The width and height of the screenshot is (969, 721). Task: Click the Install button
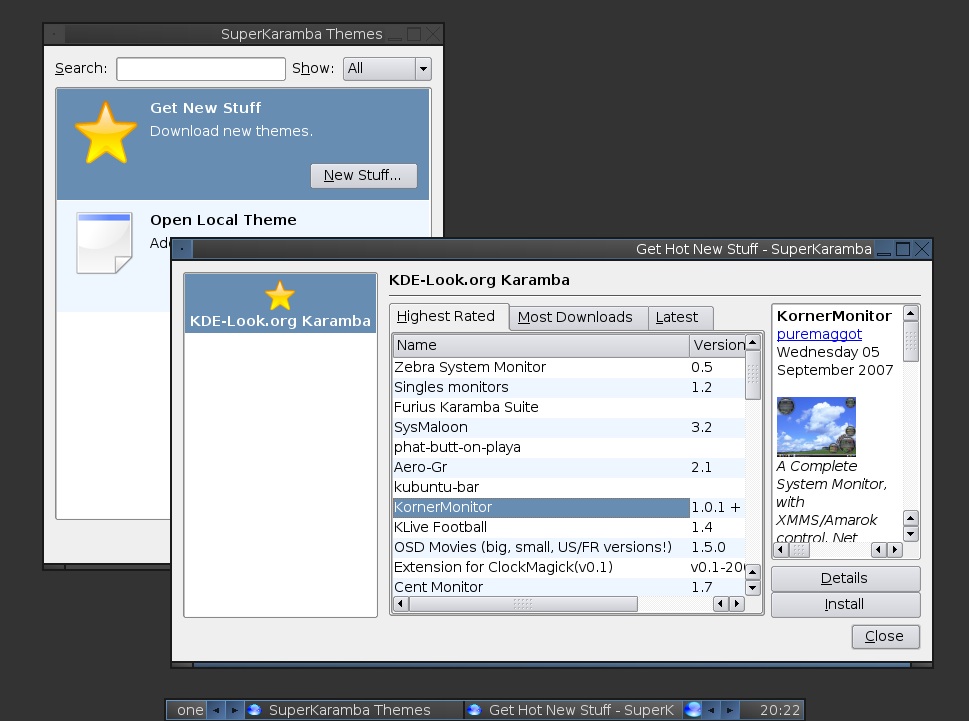pyautogui.click(x=845, y=604)
